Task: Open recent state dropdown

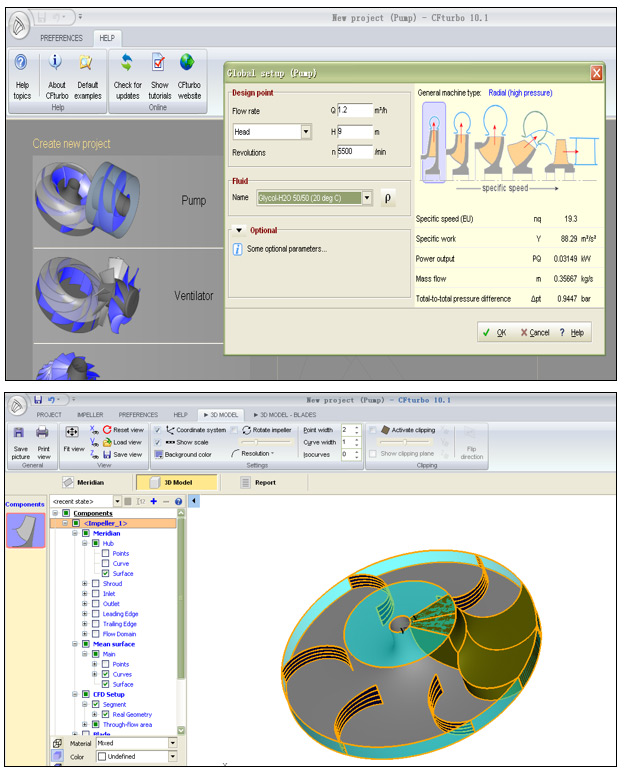Action: 118,502
